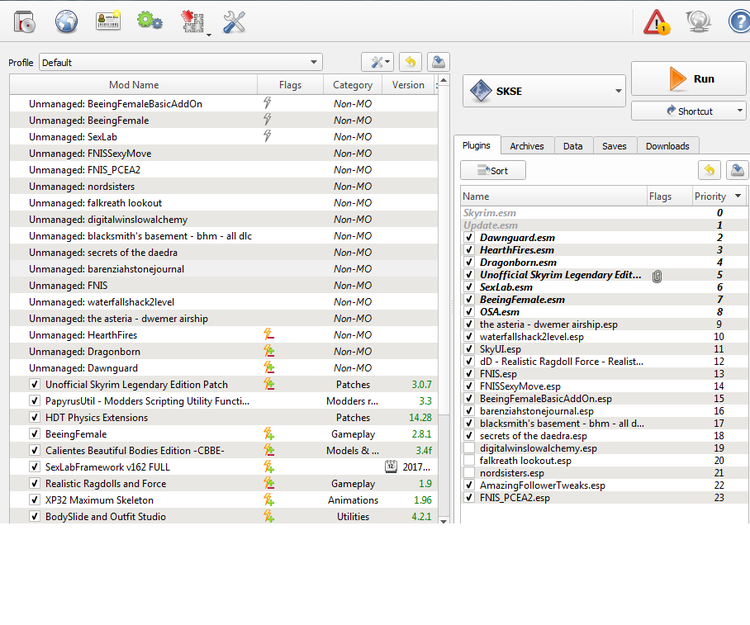Click the Sort plugins button
The width and height of the screenshot is (750, 625).
493,170
